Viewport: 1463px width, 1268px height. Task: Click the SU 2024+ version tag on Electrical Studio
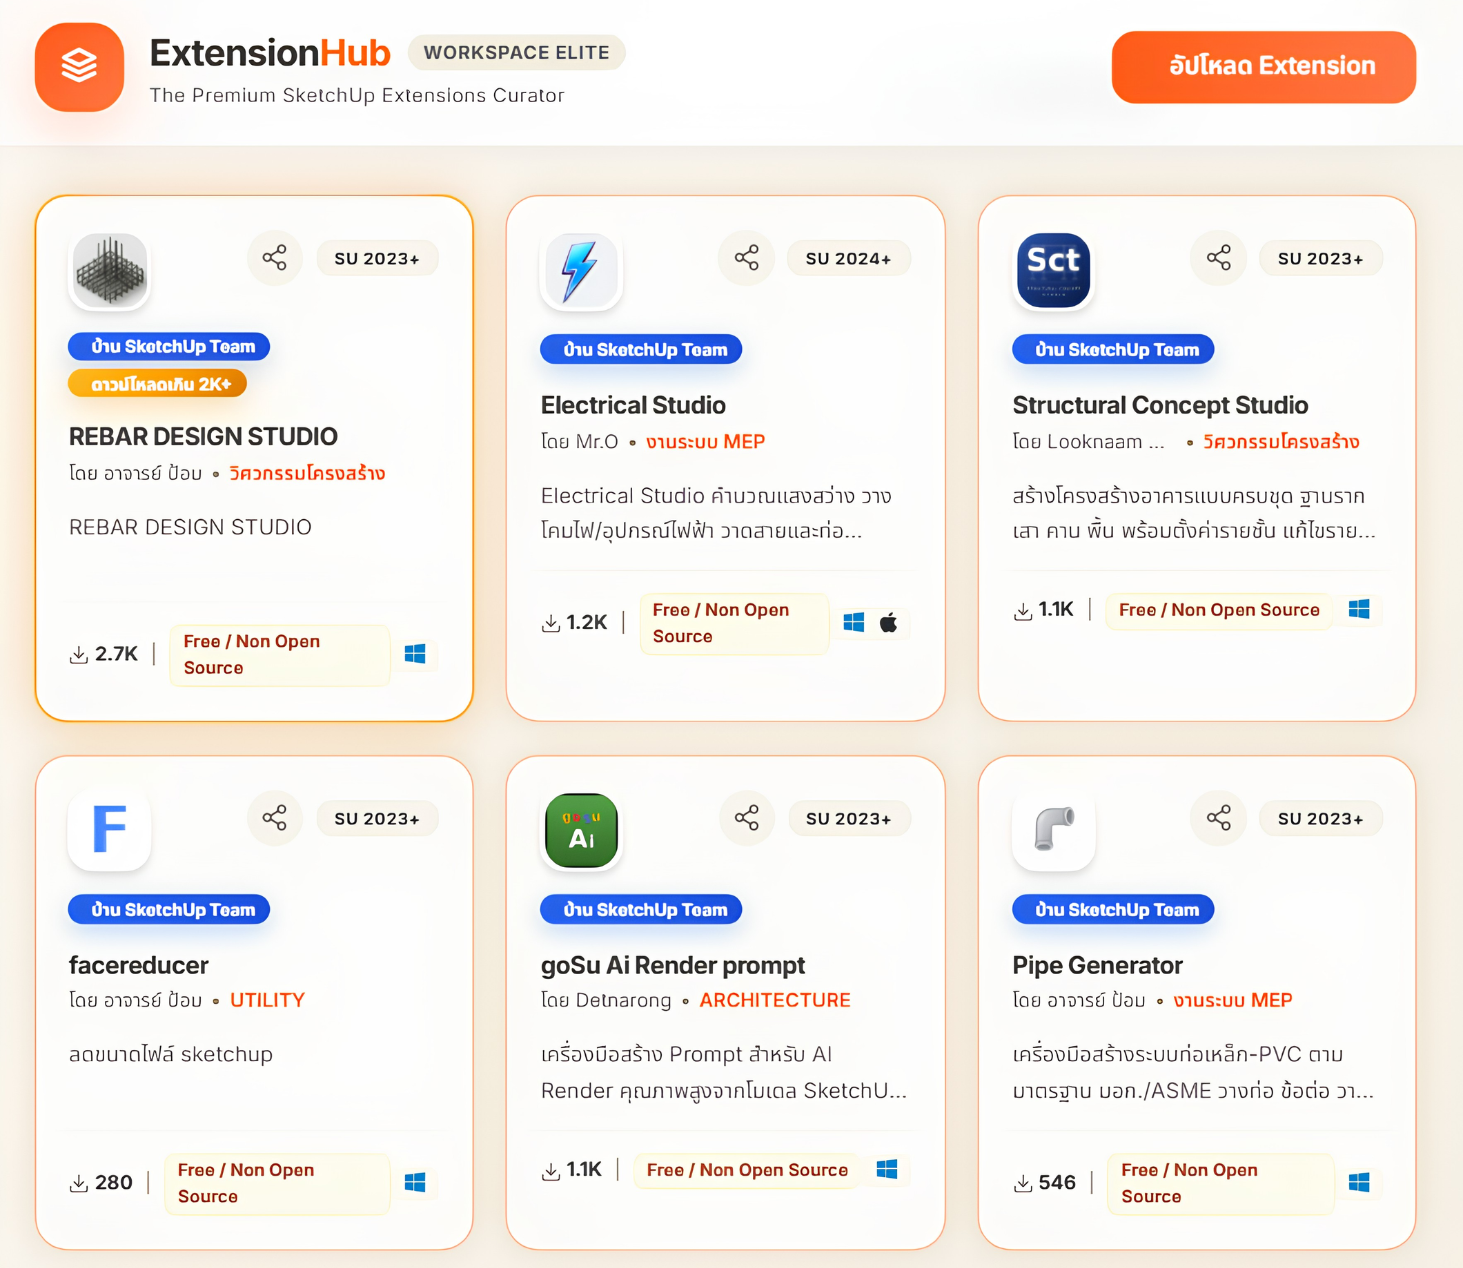[848, 258]
